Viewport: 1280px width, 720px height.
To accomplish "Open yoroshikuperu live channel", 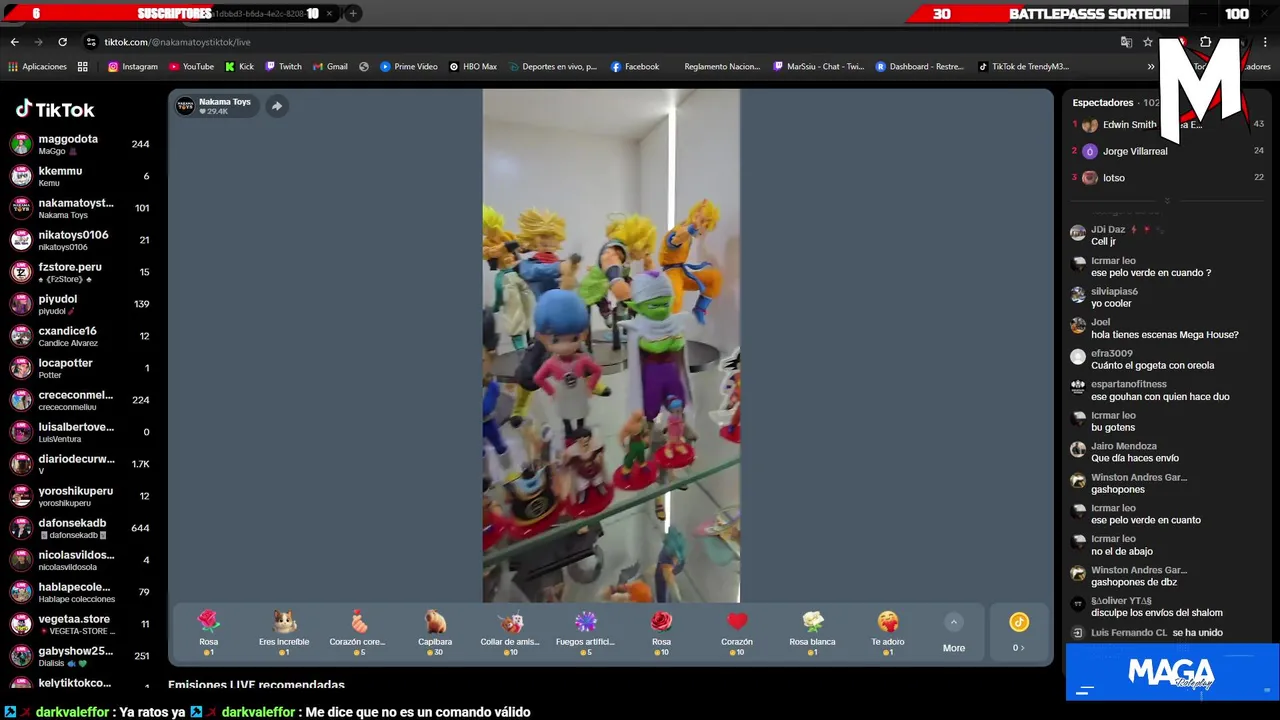I will [80, 496].
